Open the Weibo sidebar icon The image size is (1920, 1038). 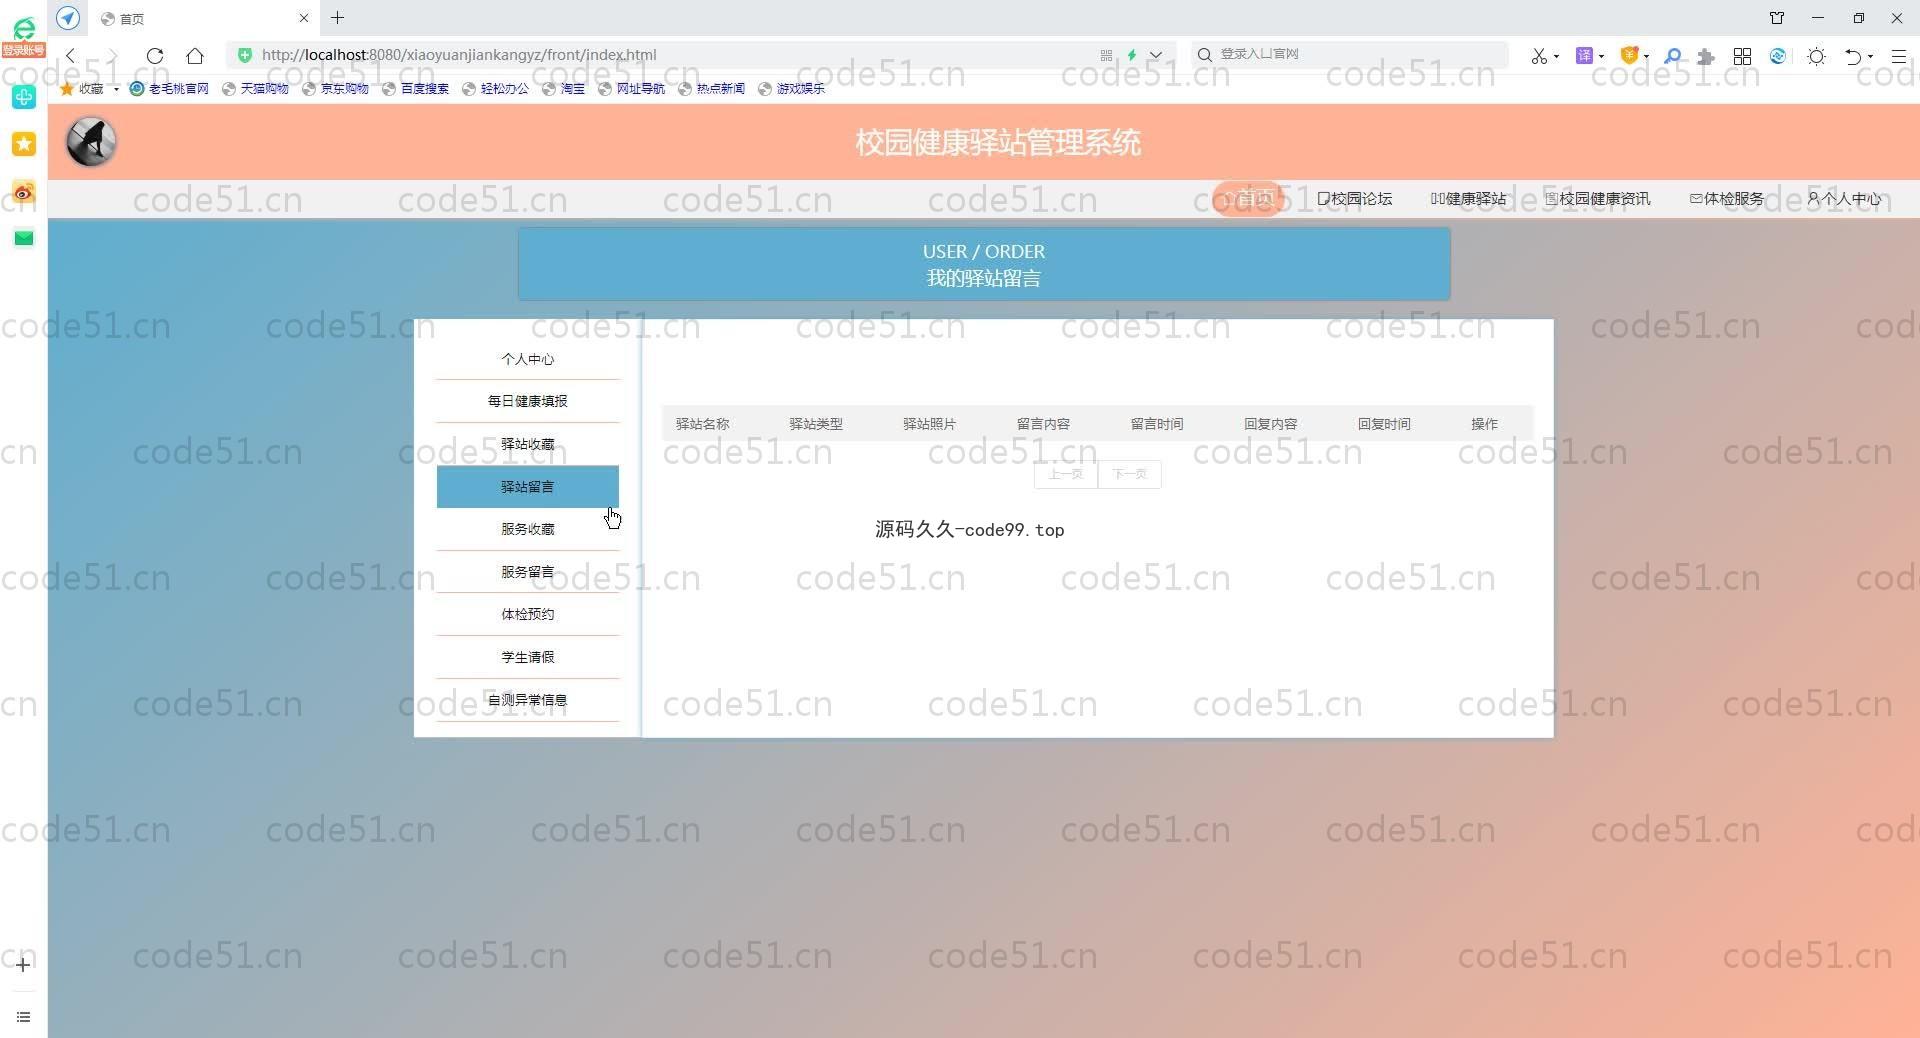(x=24, y=192)
